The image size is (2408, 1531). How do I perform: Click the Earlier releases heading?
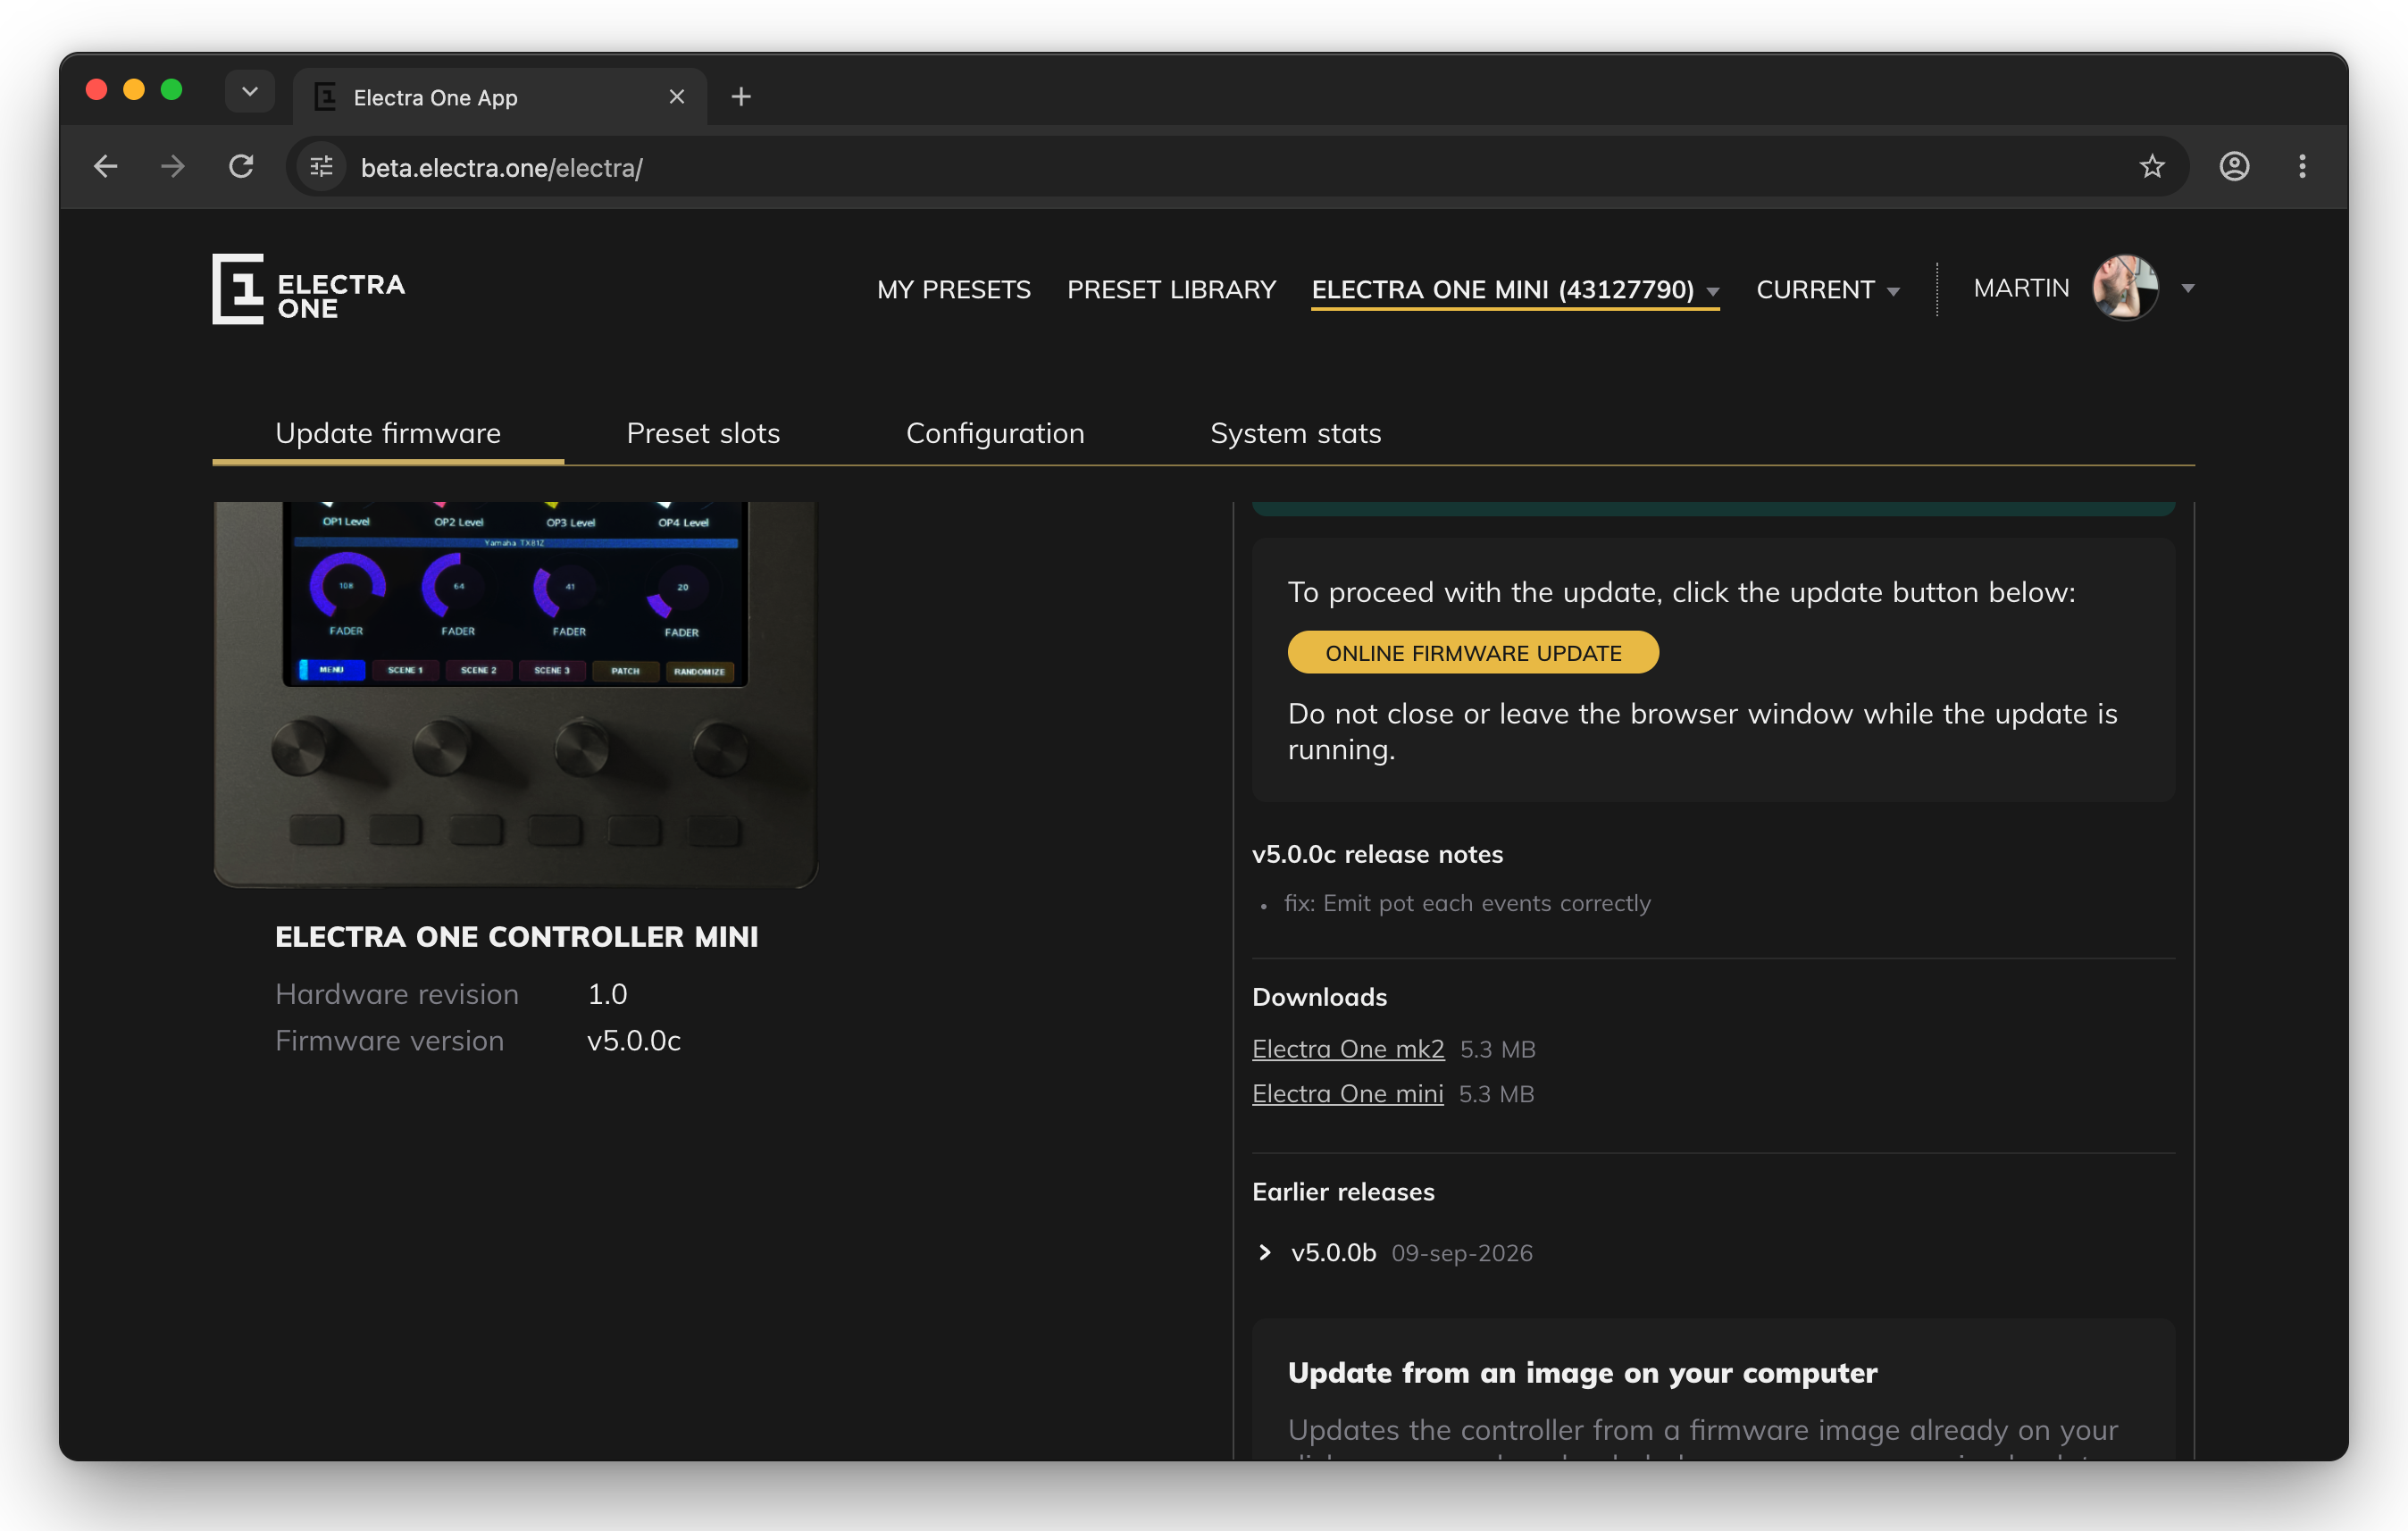coord(1343,1192)
